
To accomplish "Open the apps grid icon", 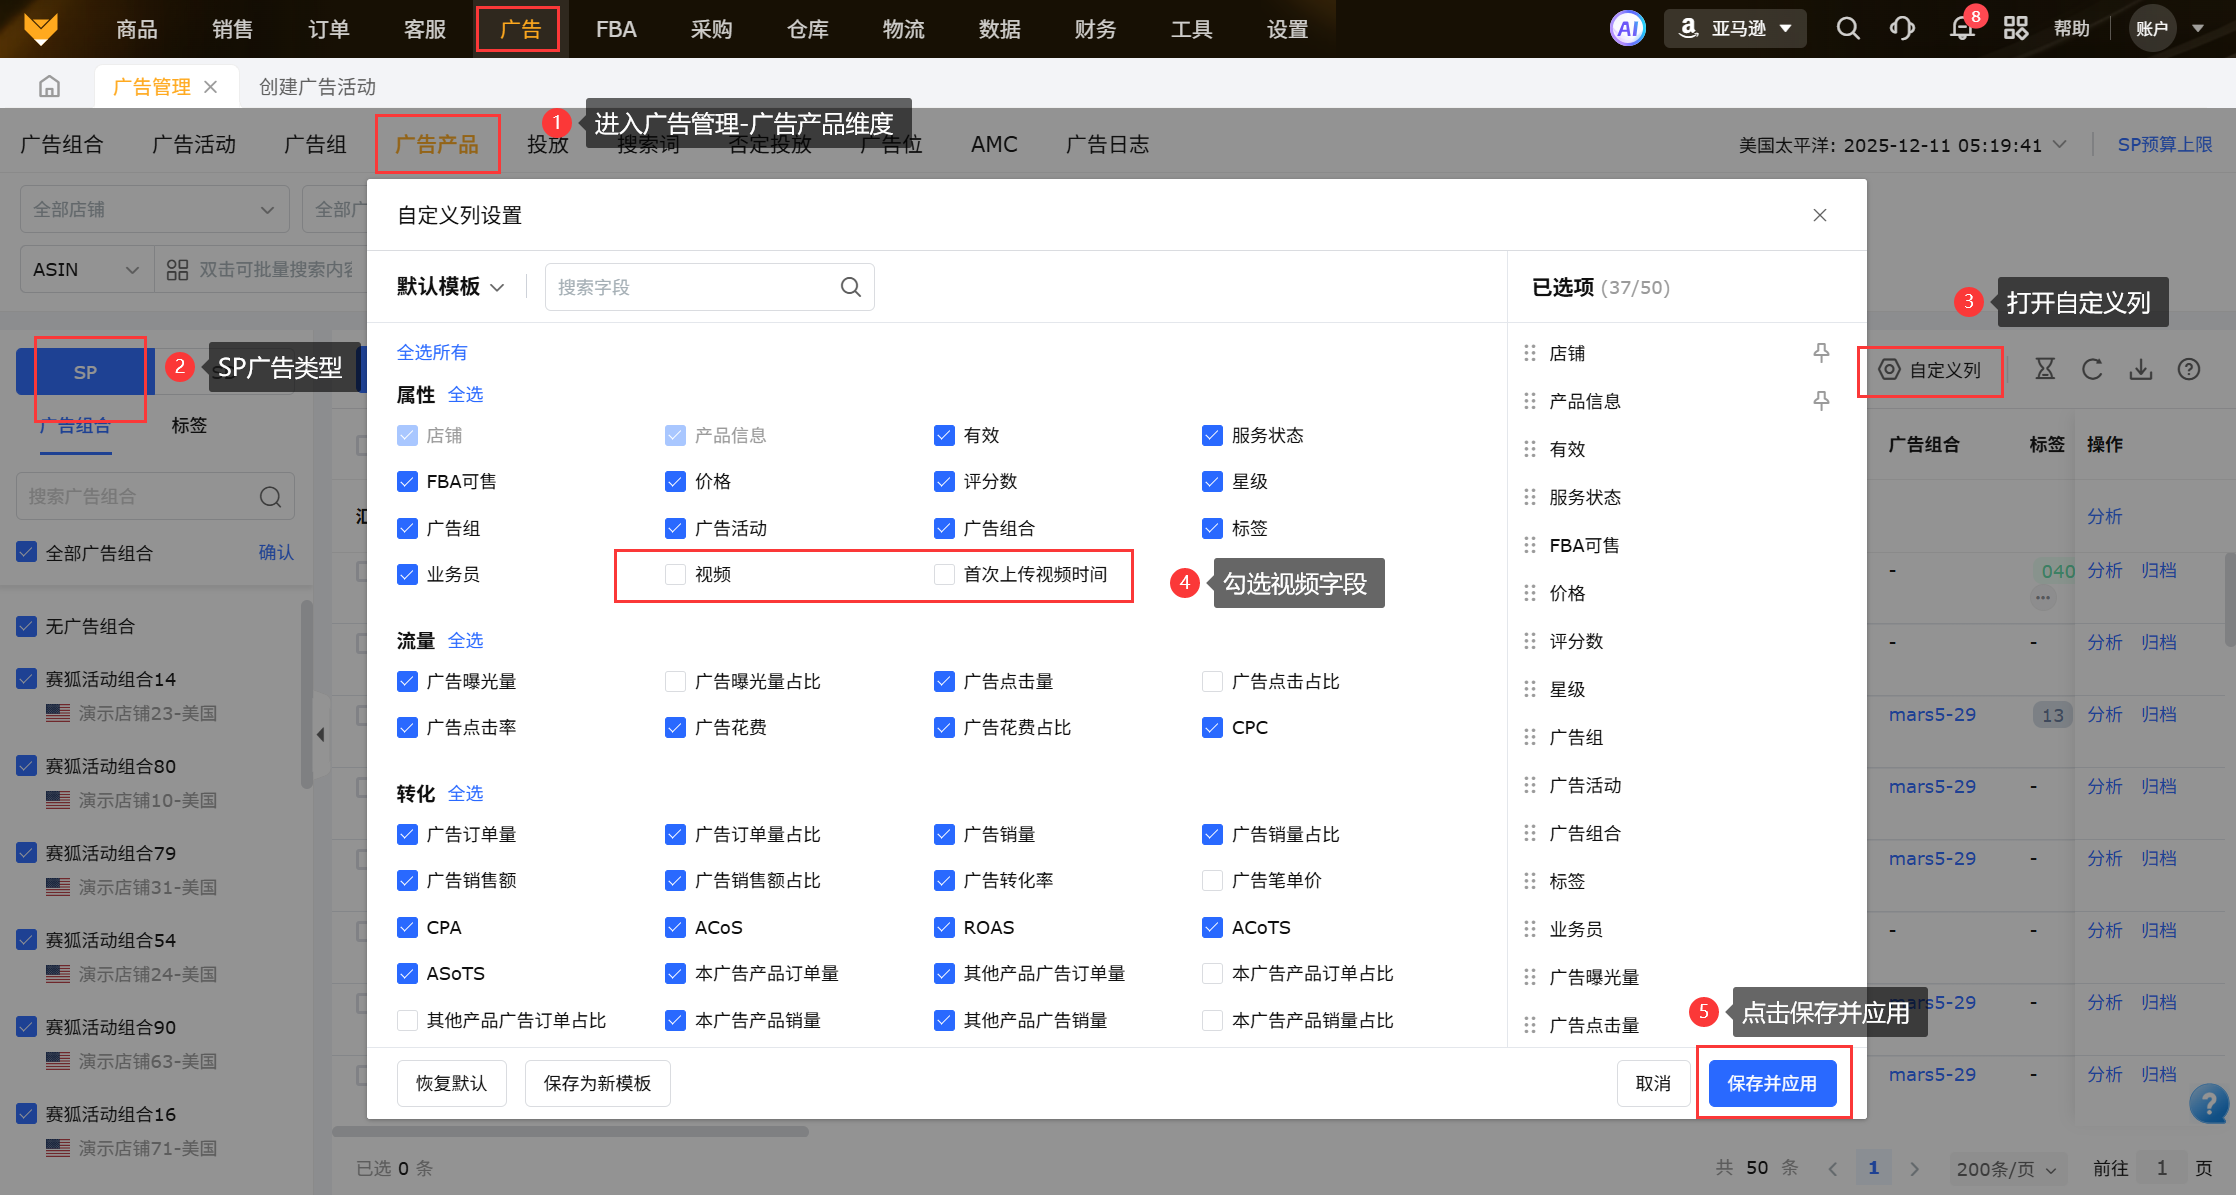I will point(2015,28).
